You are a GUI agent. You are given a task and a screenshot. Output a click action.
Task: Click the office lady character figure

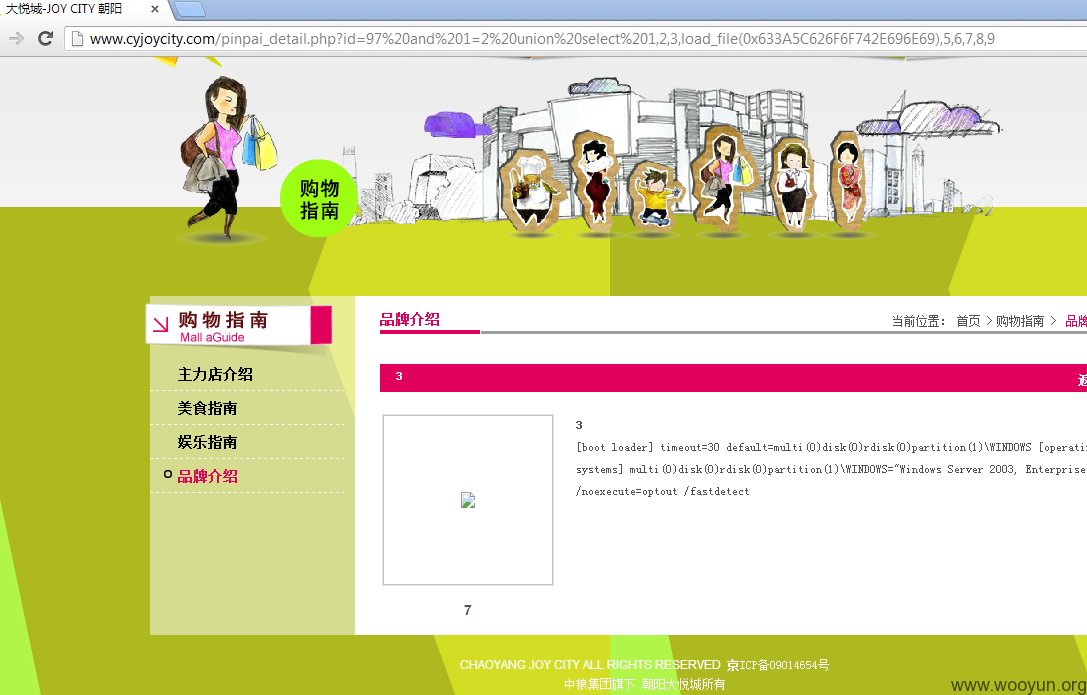pyautogui.click(x=792, y=183)
